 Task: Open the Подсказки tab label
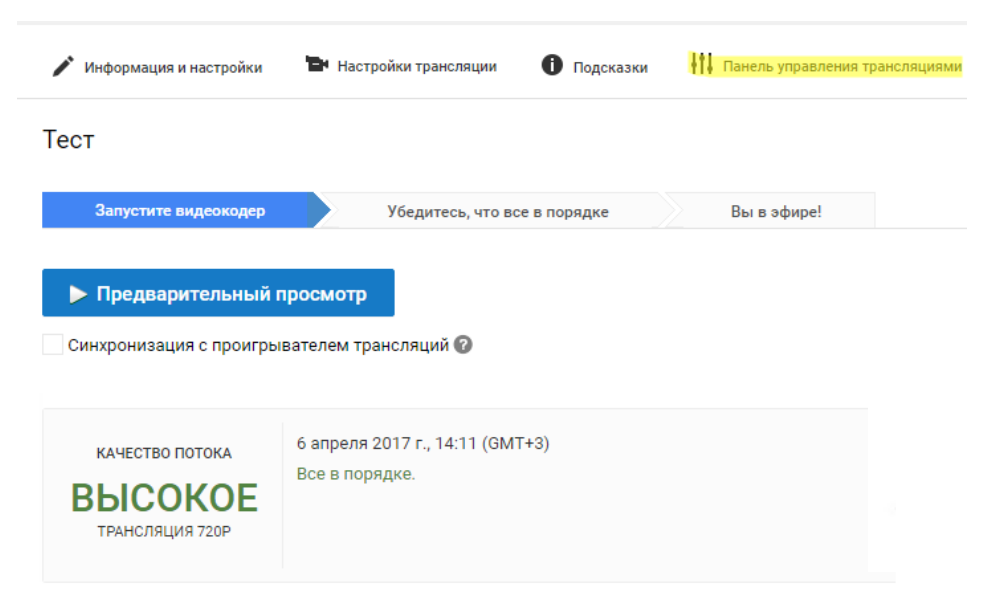pyautogui.click(x=610, y=68)
